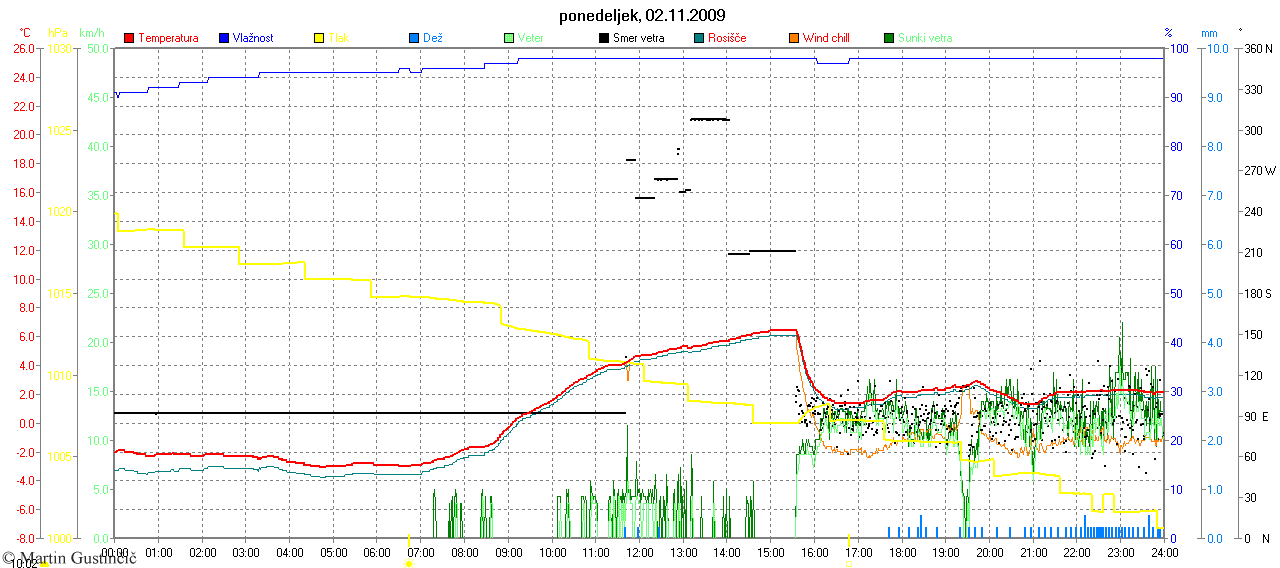Click the black Smer vetra legend square

604,38
